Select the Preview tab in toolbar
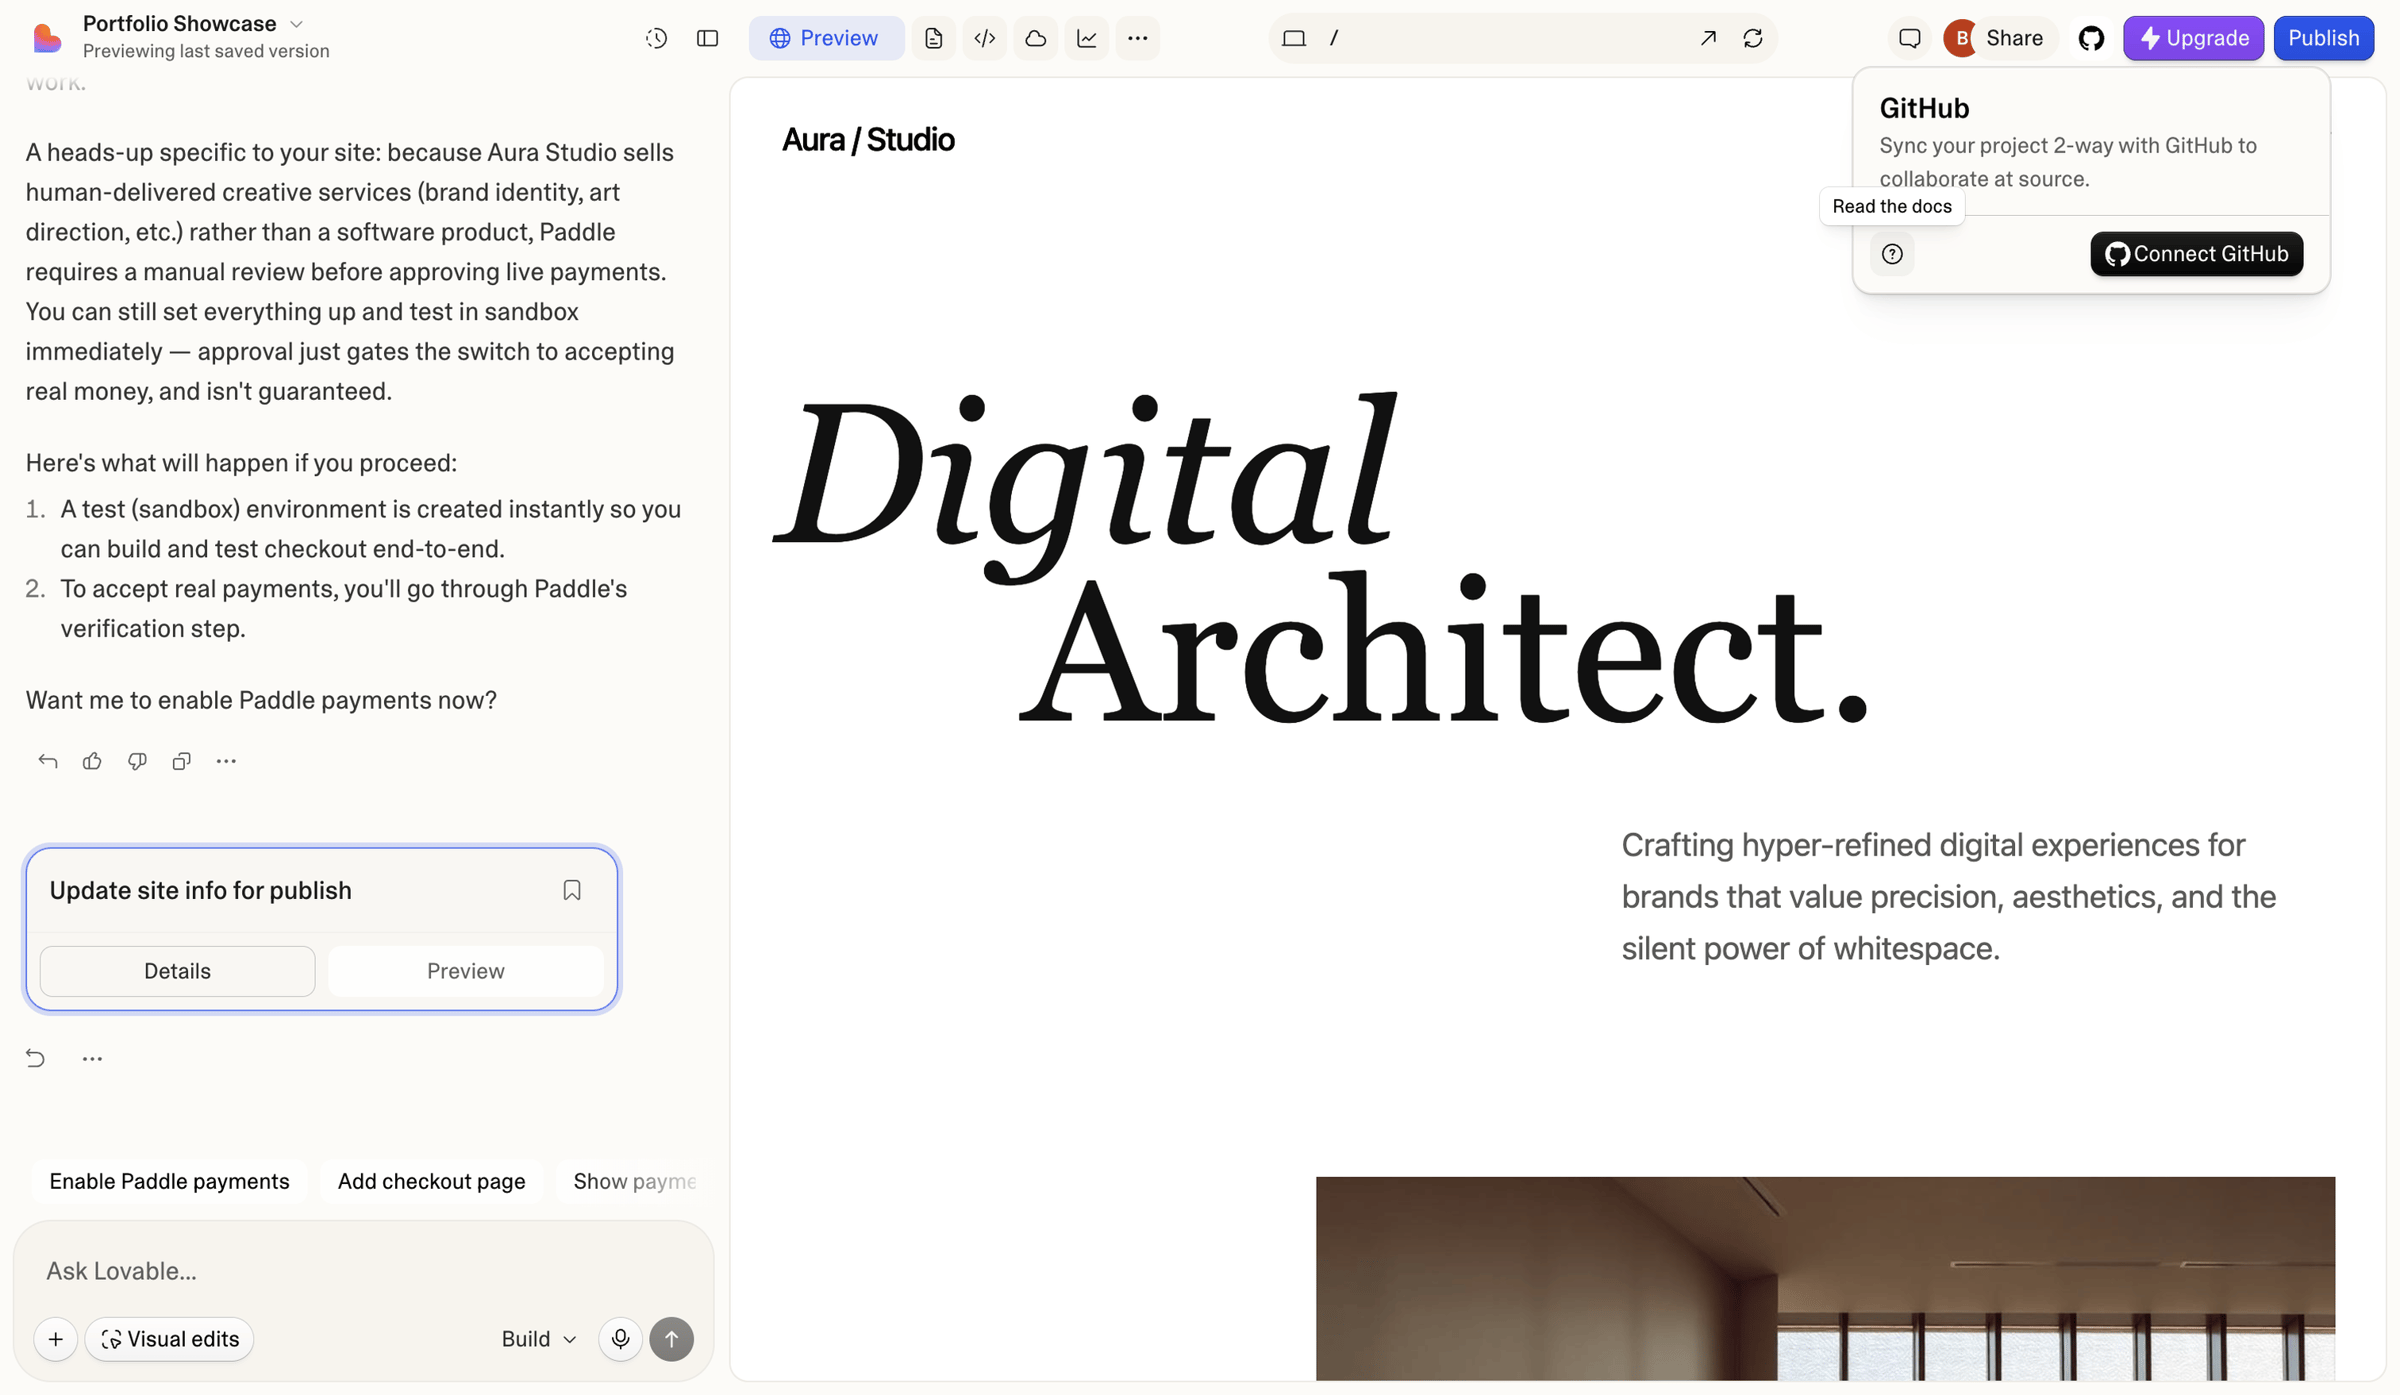 (x=826, y=38)
